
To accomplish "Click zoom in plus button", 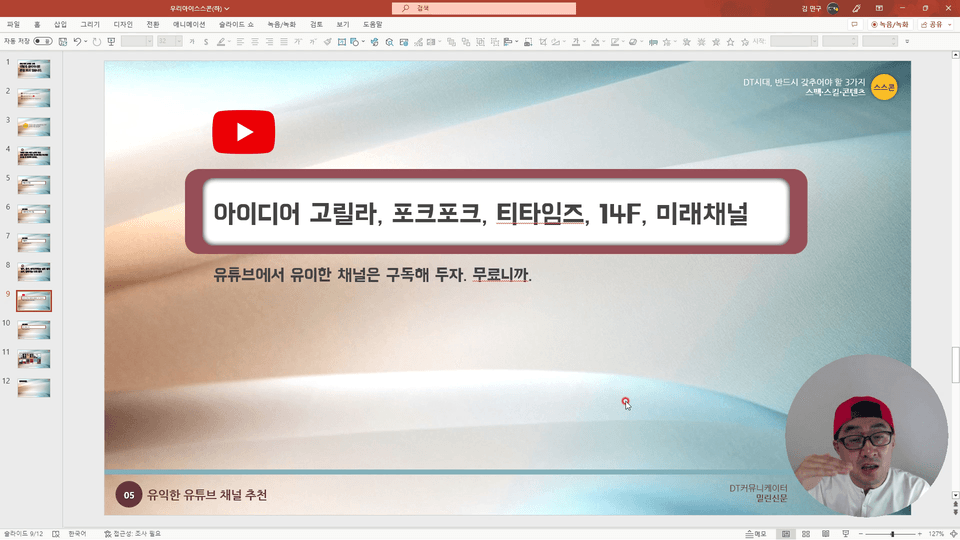I will tap(920, 534).
